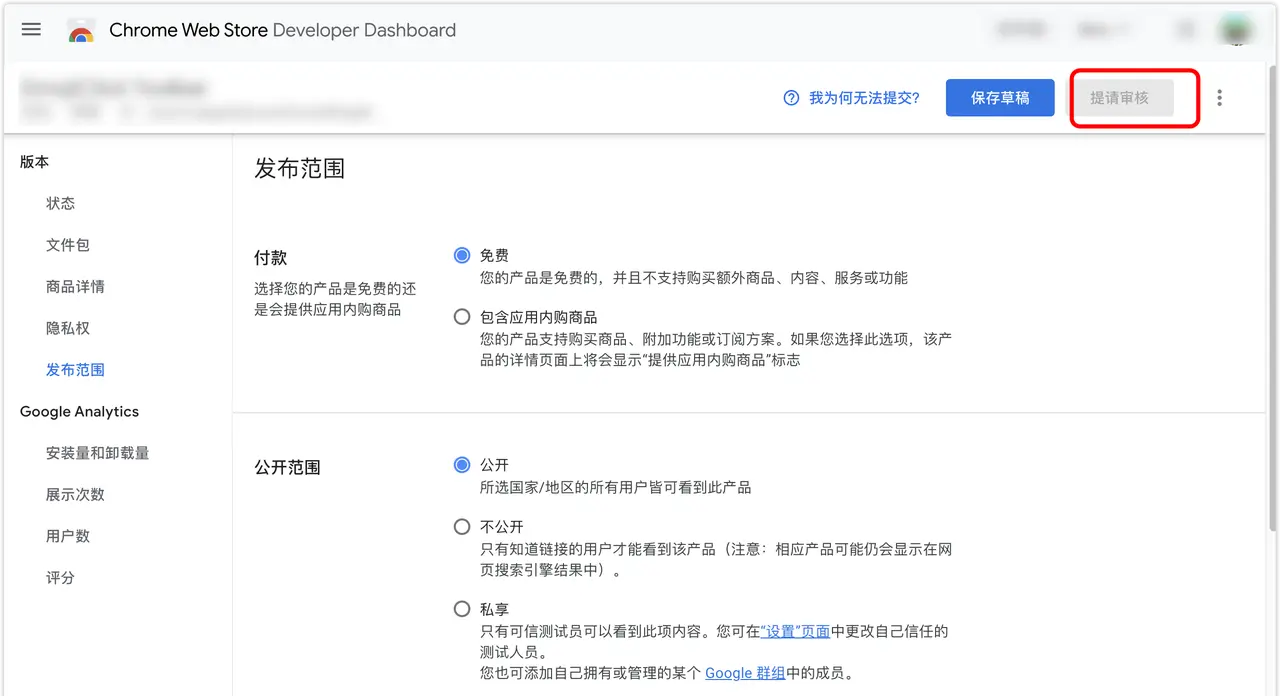Open the three-dot overflow menu
This screenshot has width=1280, height=696.
coord(1219,97)
